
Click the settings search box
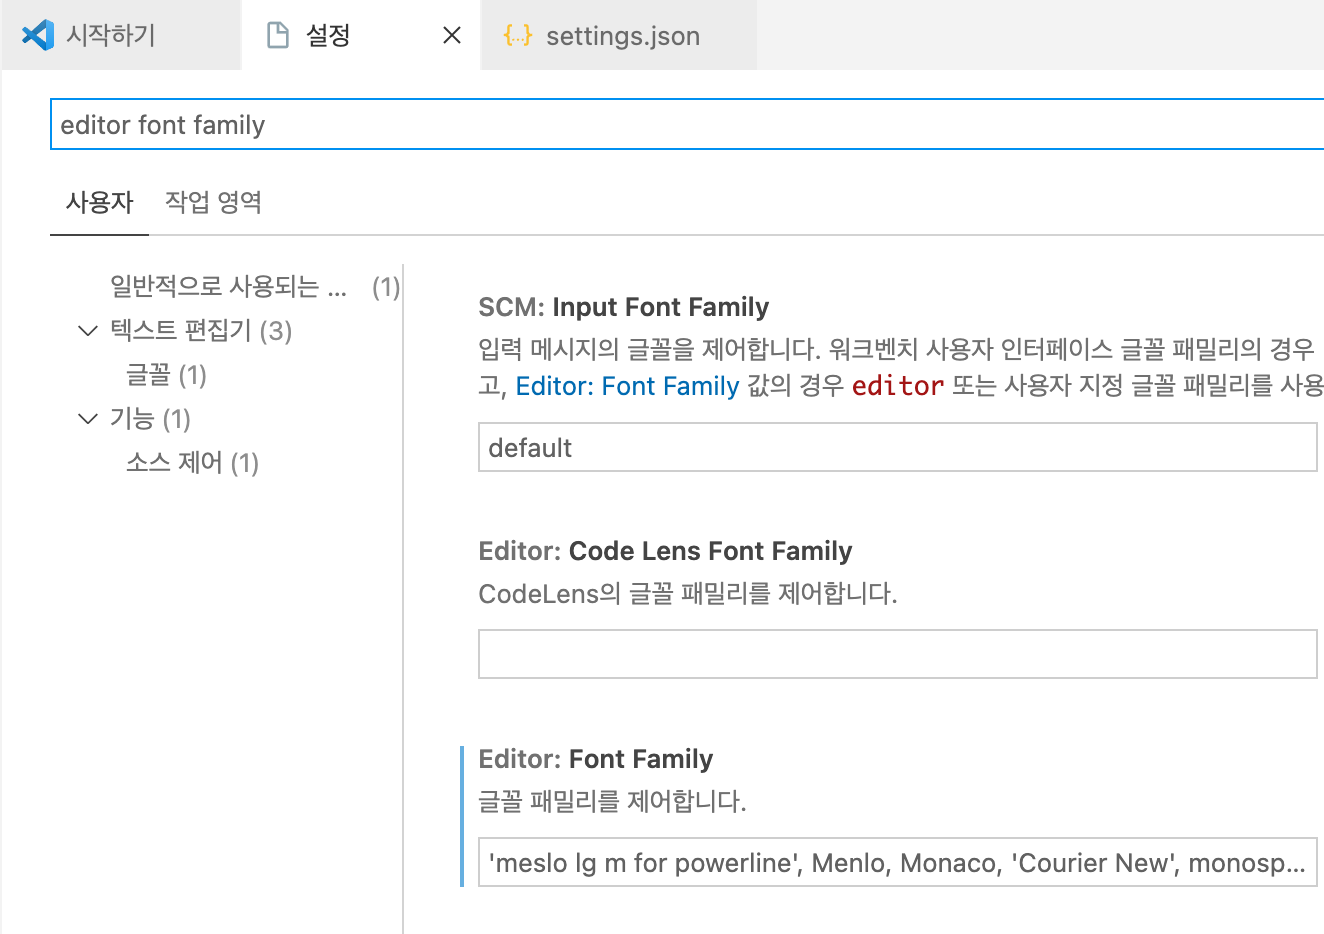pyautogui.click(x=686, y=125)
